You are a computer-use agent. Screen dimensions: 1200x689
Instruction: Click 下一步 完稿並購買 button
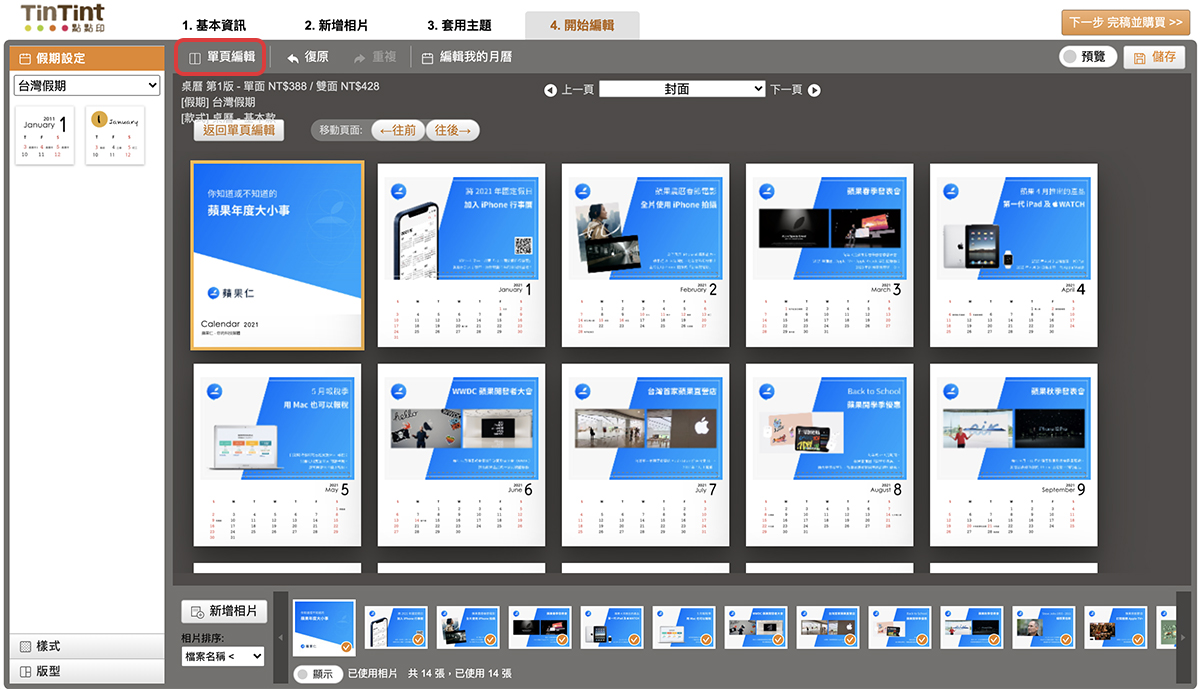point(1126,22)
